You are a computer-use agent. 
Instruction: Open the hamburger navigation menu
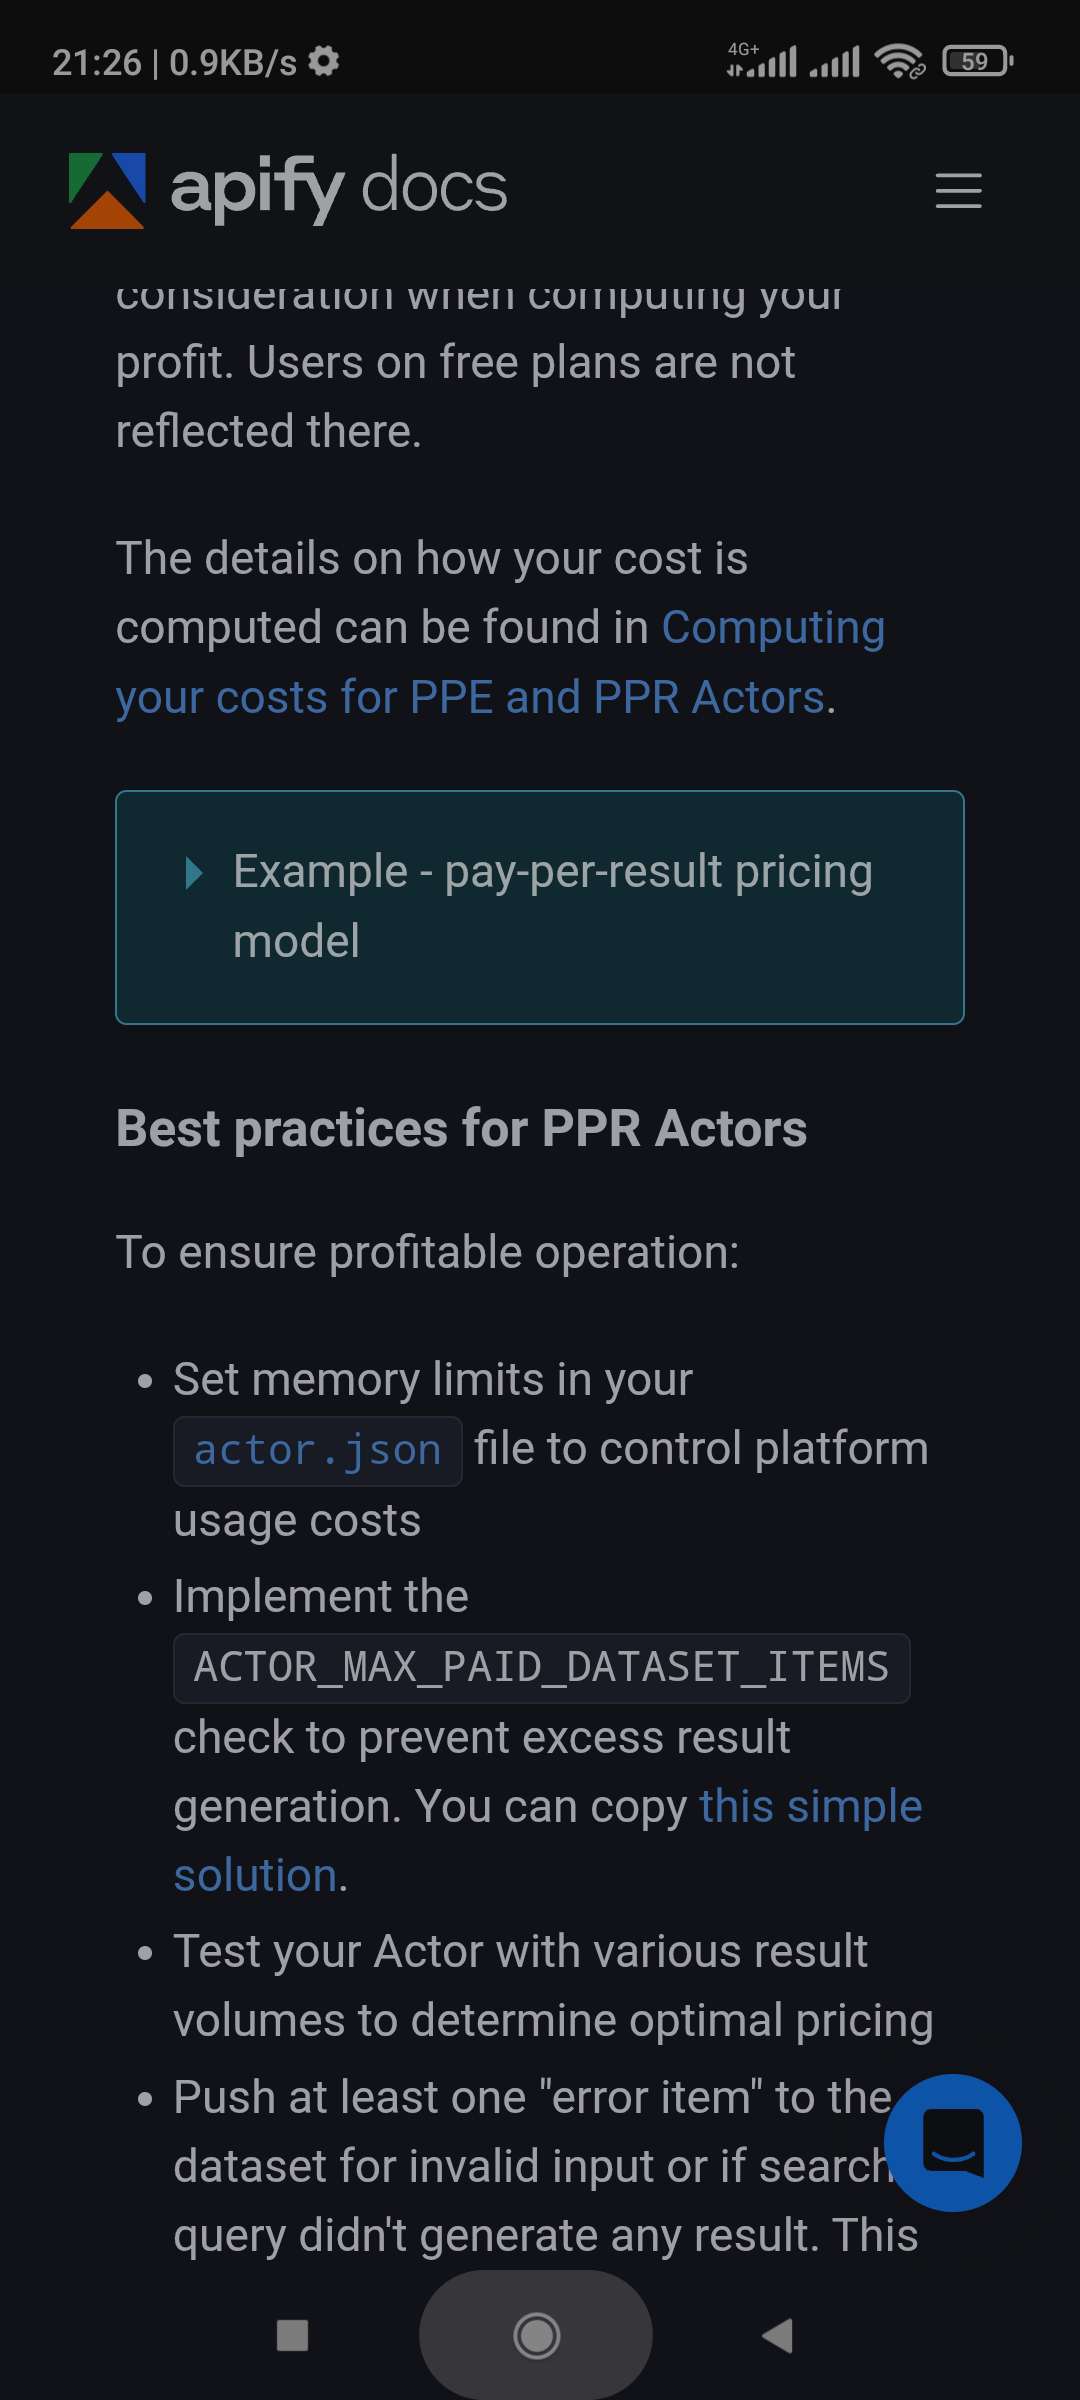pos(958,190)
